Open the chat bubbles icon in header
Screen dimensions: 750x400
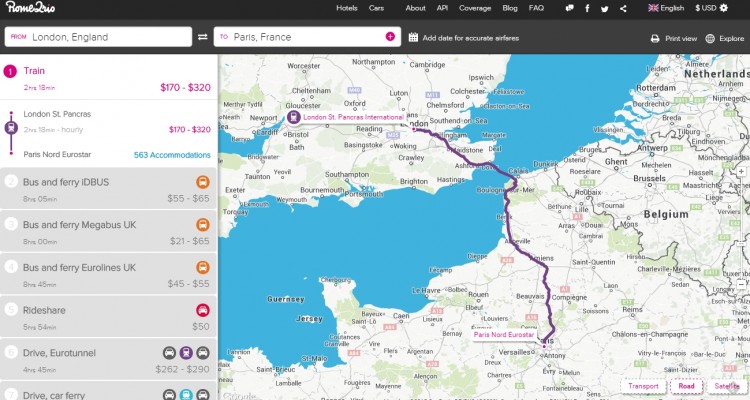pos(569,8)
